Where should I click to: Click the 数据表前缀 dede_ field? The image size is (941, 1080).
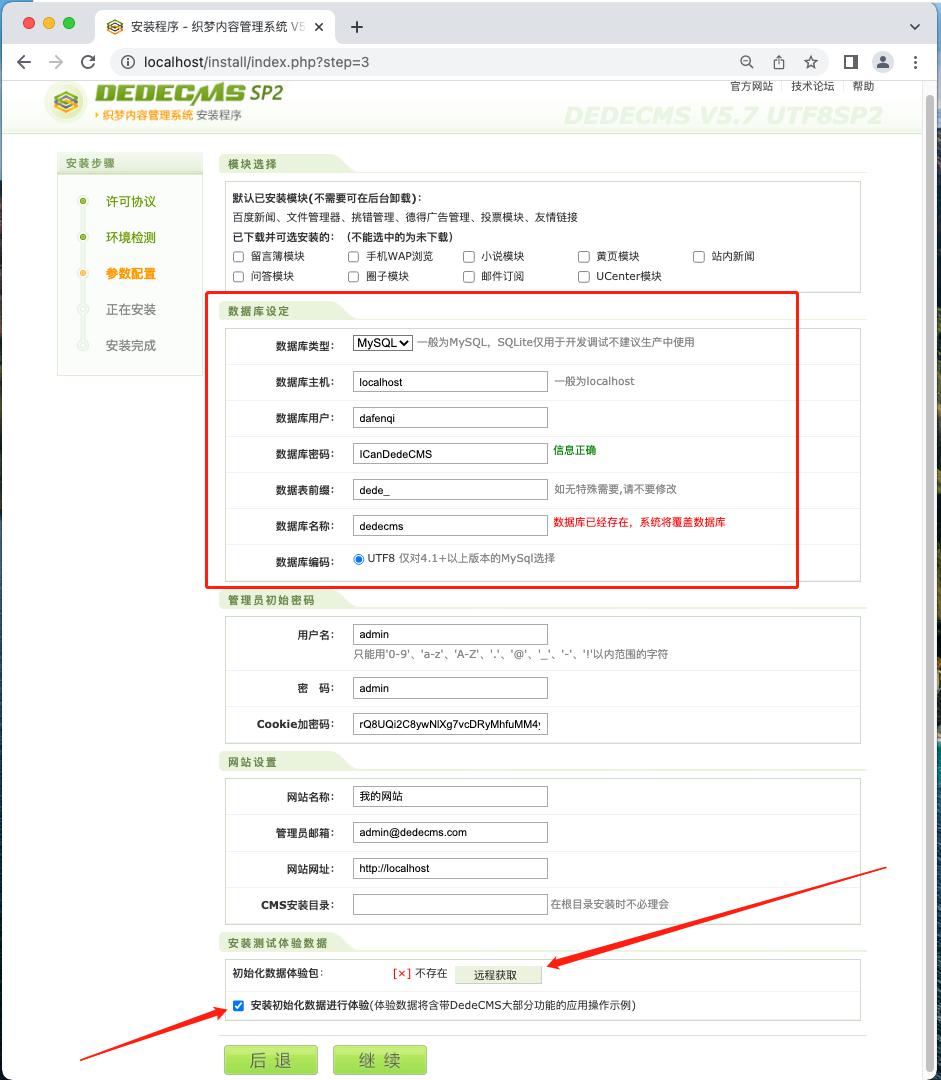click(x=451, y=490)
